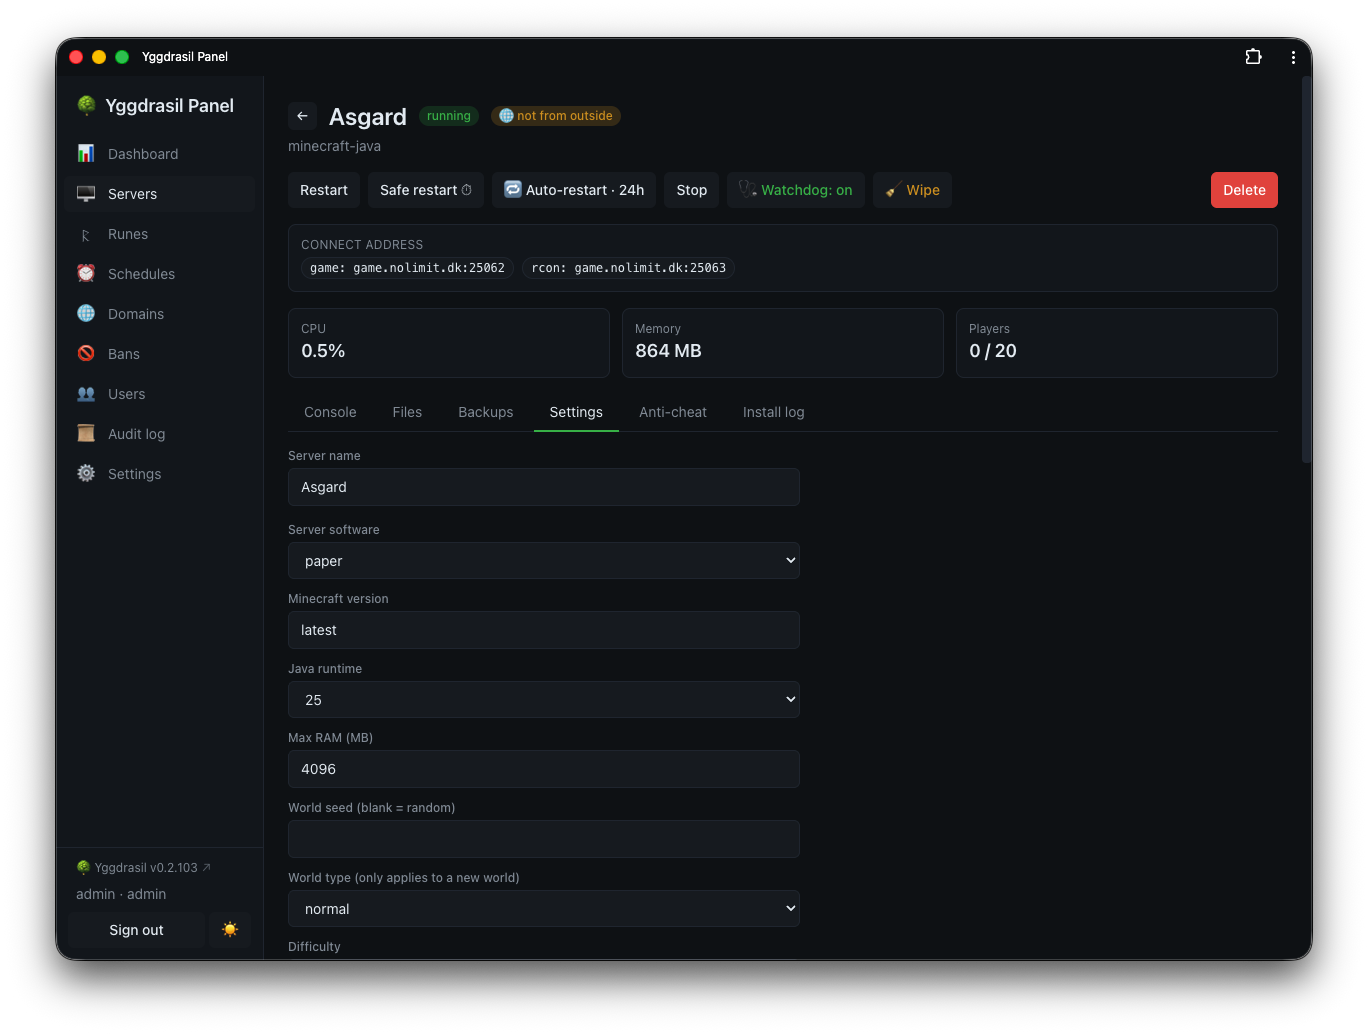This screenshot has height=1034, width=1368.
Task: Click the red Delete button
Action: [x=1244, y=190]
